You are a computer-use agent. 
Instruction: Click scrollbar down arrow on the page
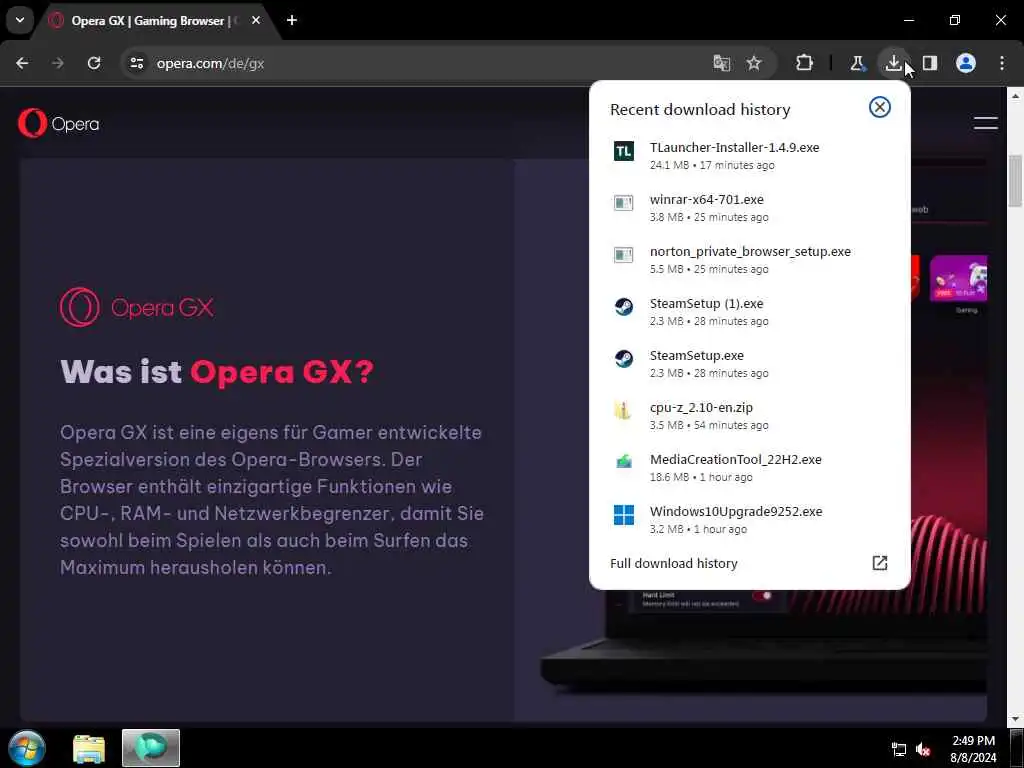point(1016,720)
